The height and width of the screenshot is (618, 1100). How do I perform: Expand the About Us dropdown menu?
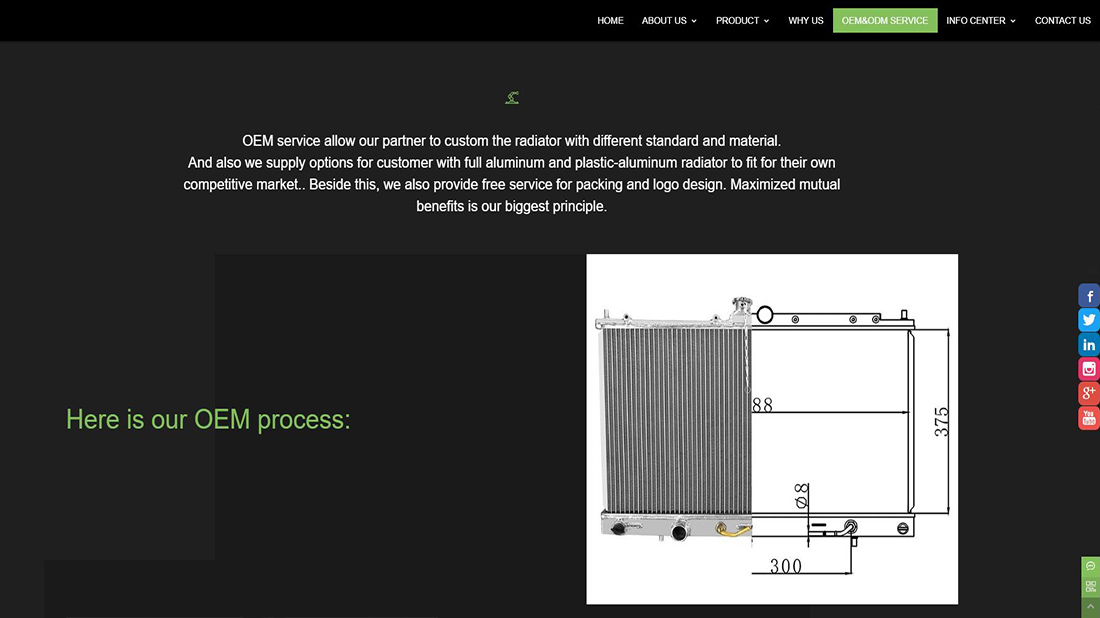[x=669, y=21]
